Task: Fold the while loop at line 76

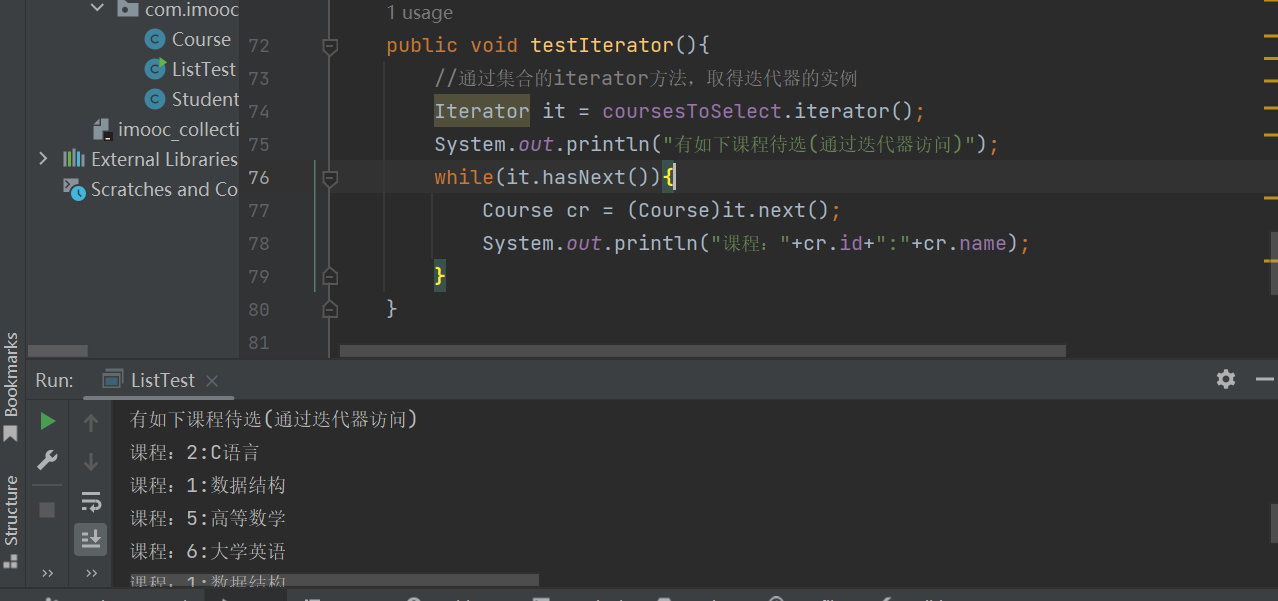Action: (x=330, y=178)
